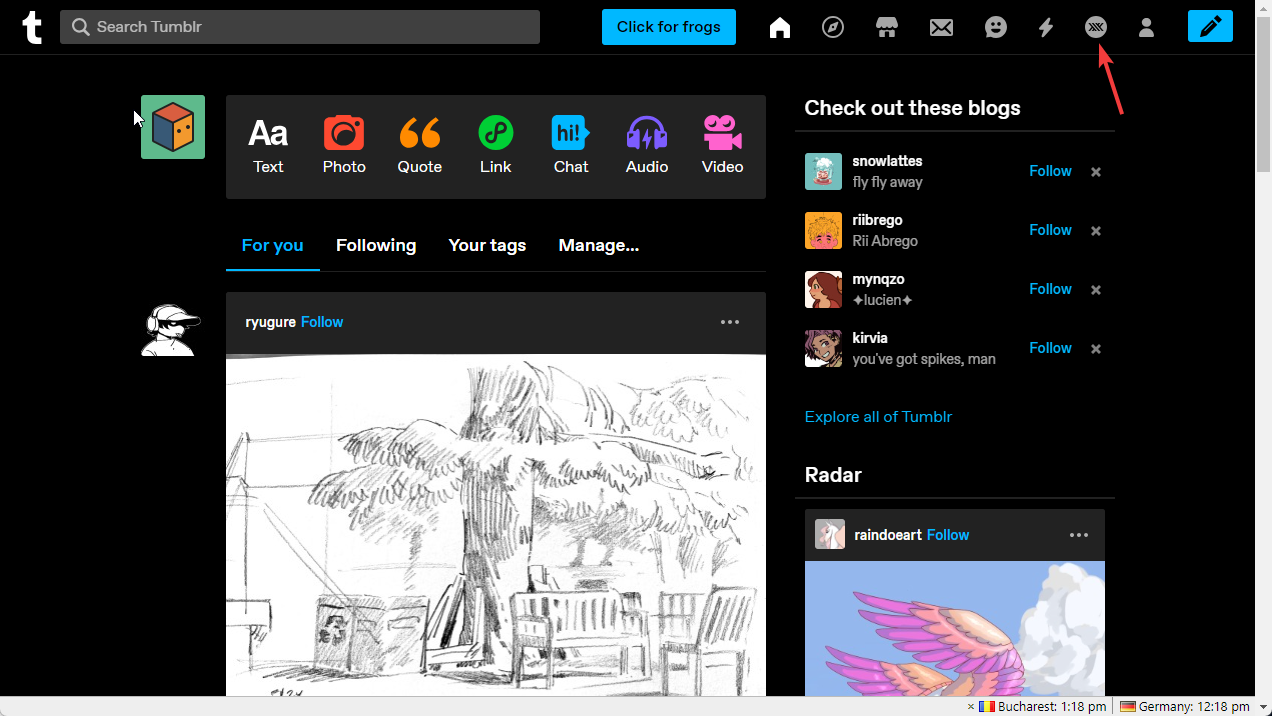The width and height of the screenshot is (1272, 716).
Task: Open ryugure post options menu
Action: [730, 322]
